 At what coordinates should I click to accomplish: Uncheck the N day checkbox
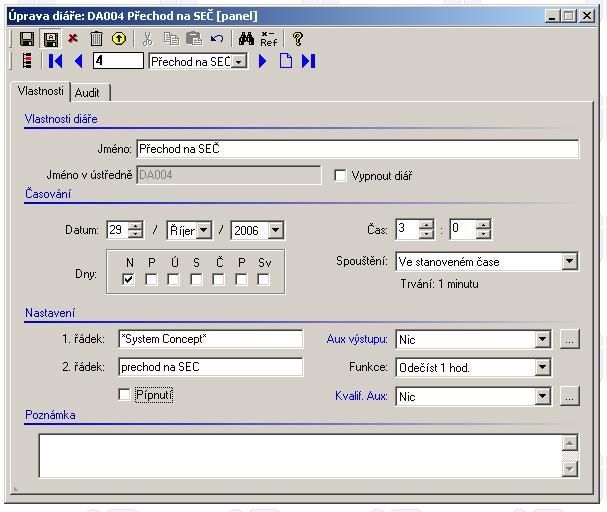click(x=128, y=280)
